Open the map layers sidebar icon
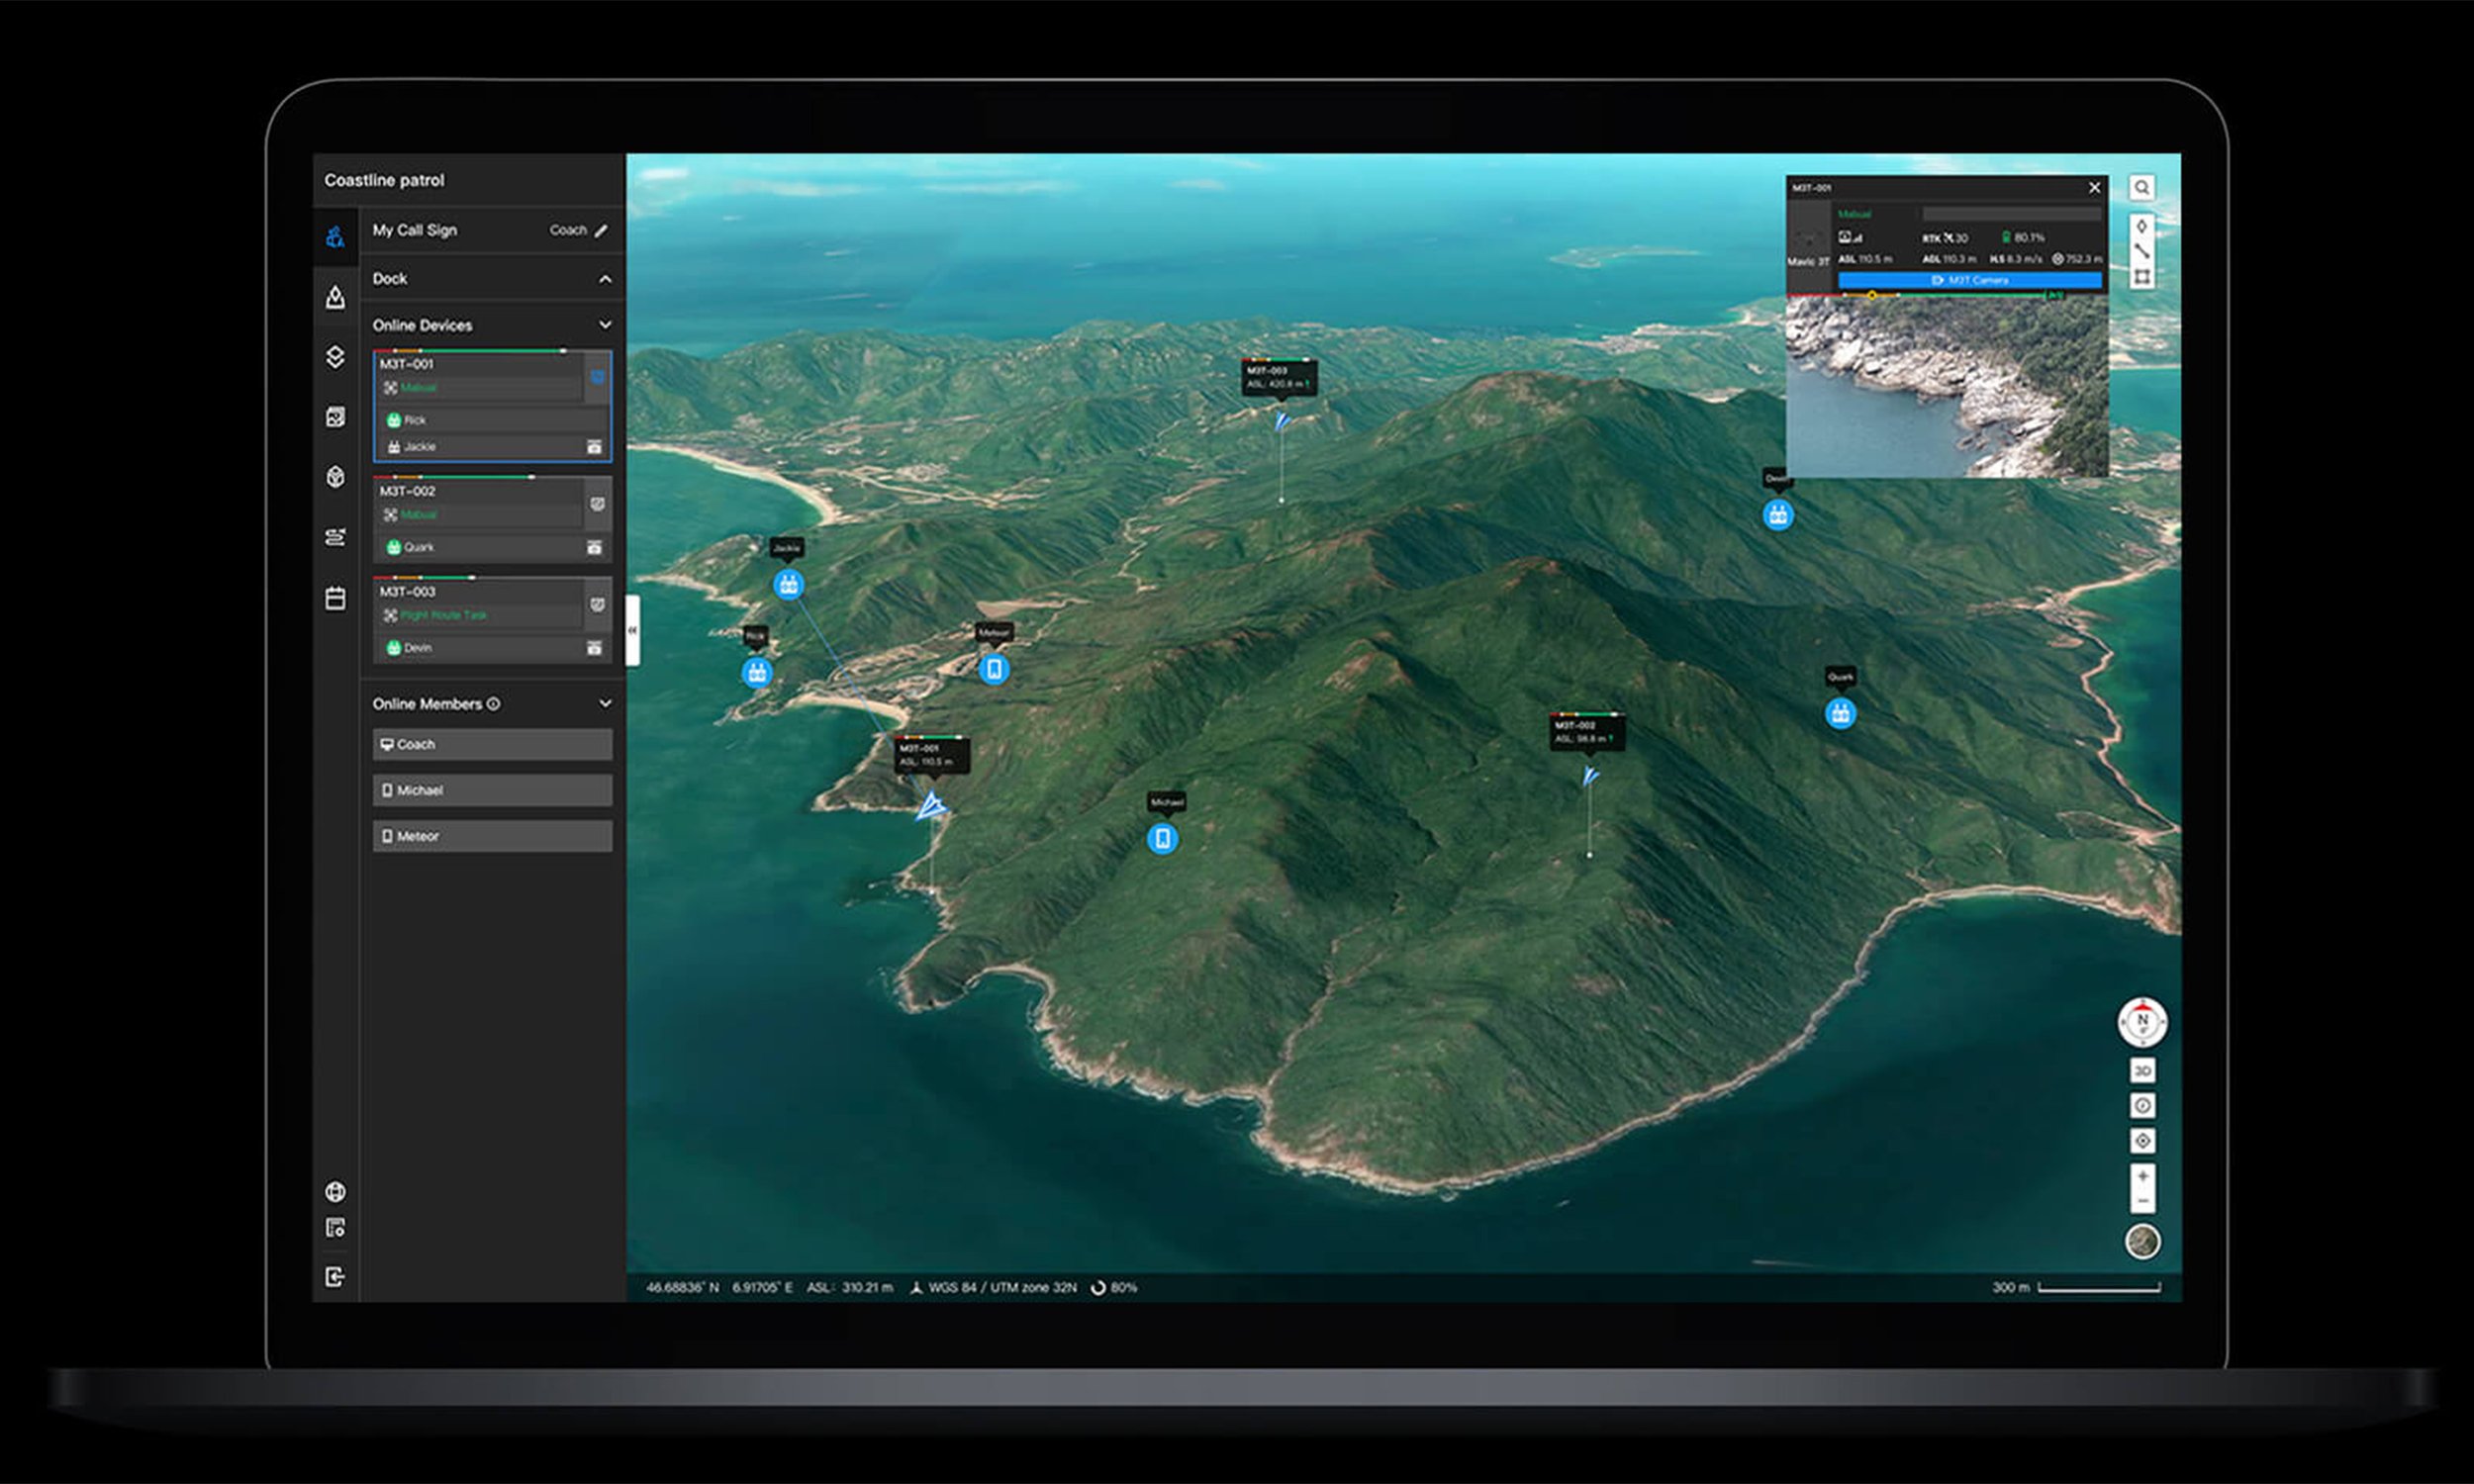This screenshot has width=2474, height=1484. [335, 357]
